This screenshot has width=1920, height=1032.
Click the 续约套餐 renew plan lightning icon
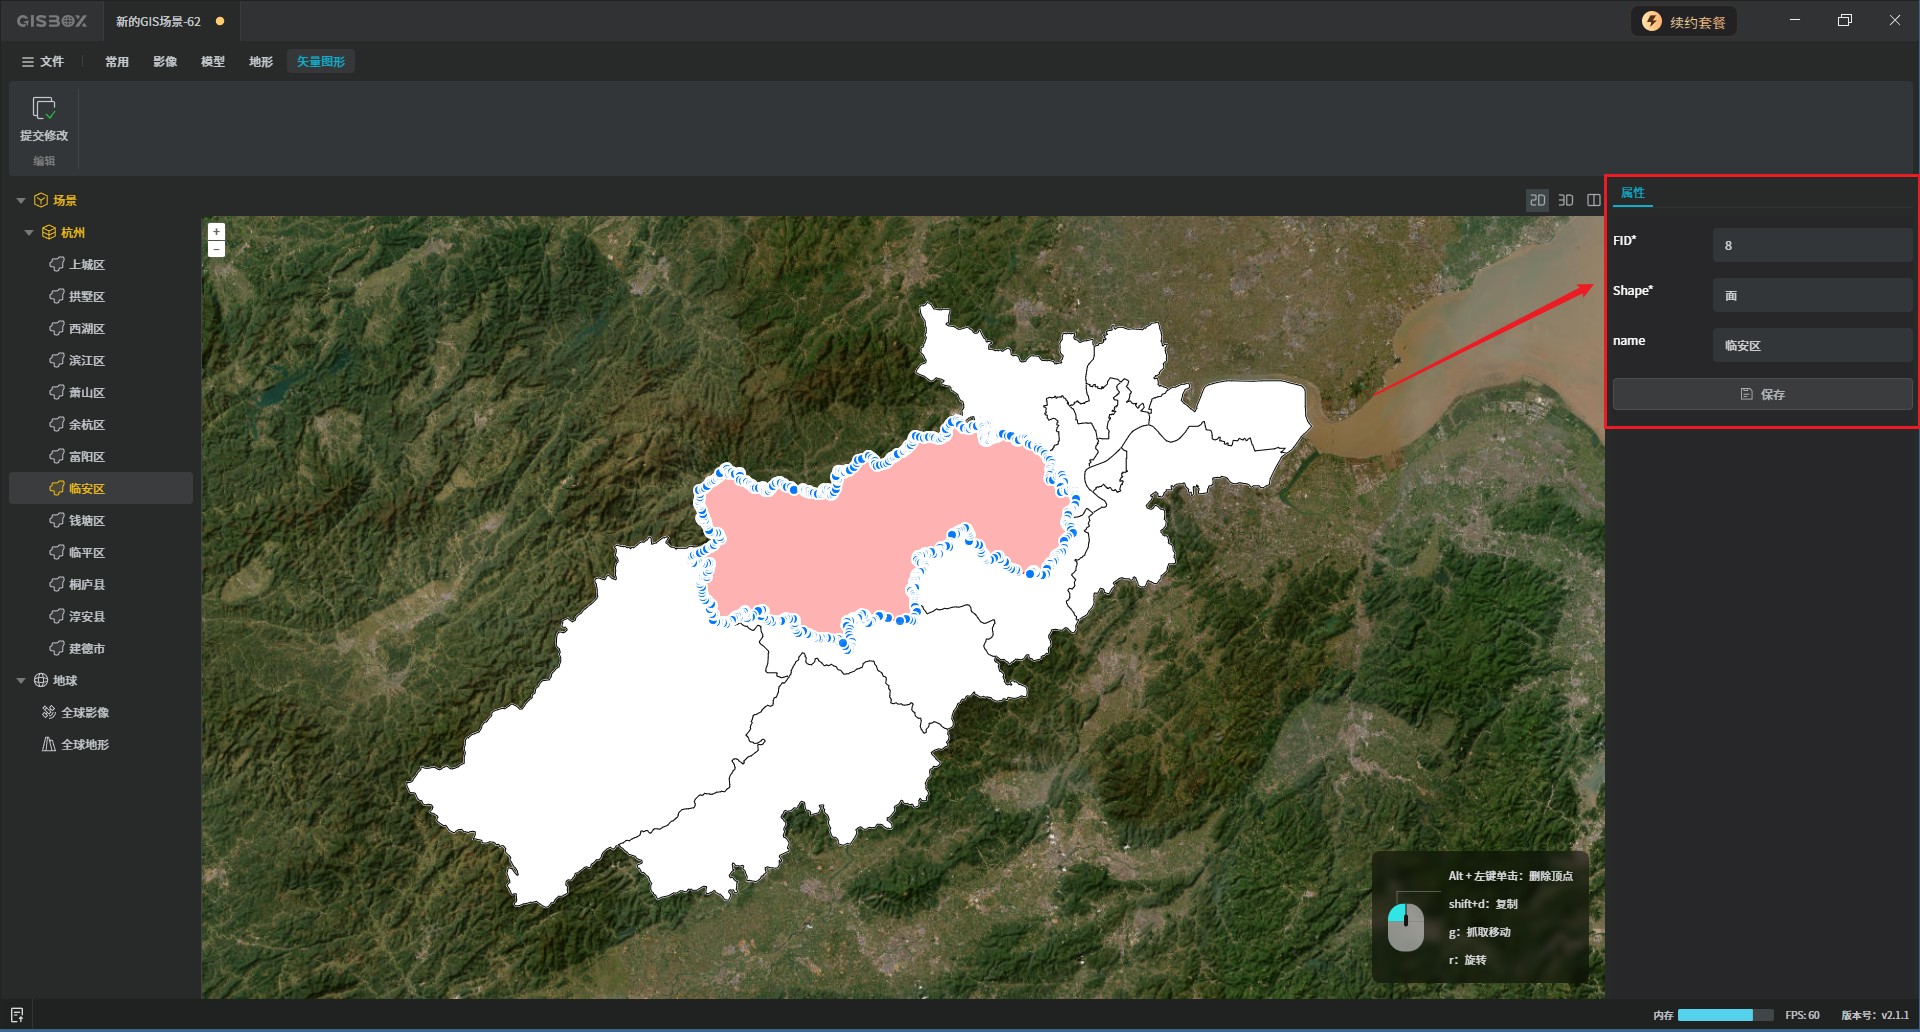pyautogui.click(x=1652, y=22)
